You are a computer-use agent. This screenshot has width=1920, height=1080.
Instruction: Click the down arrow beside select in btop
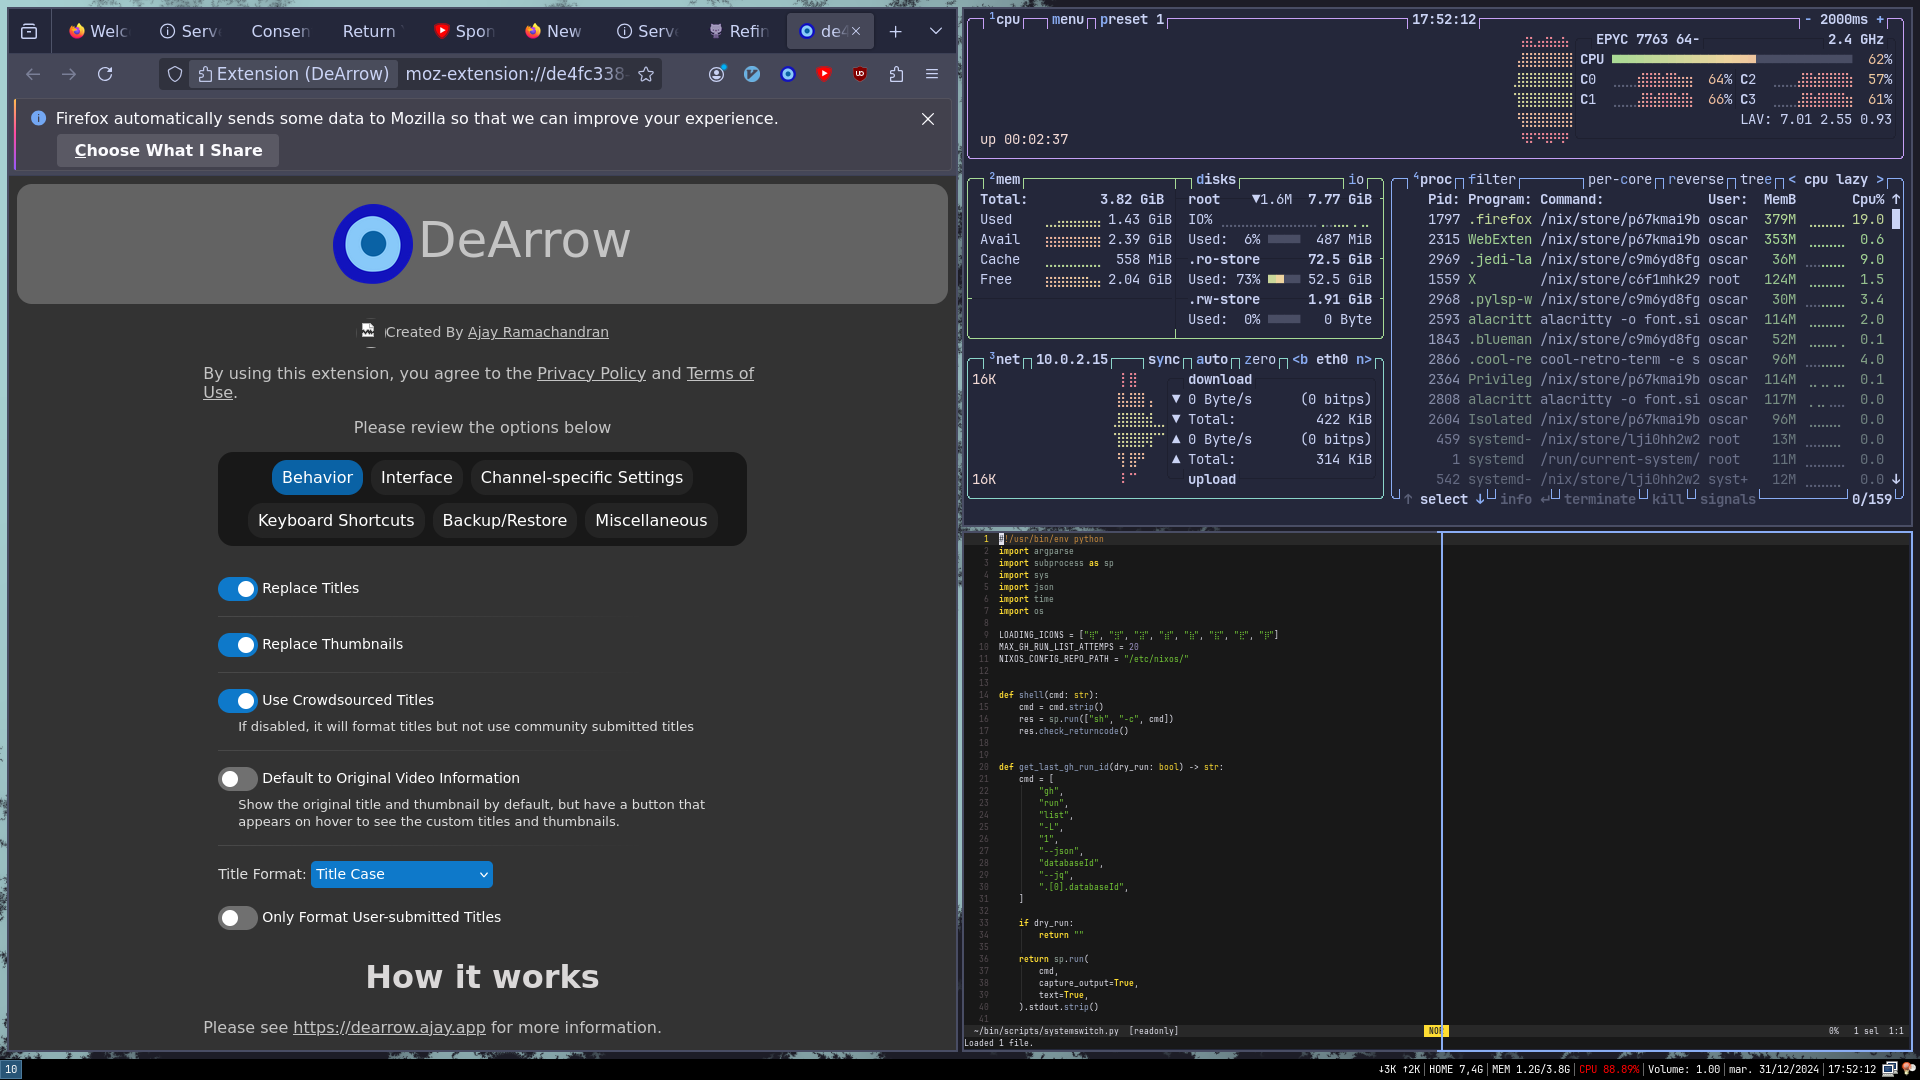pyautogui.click(x=1480, y=499)
